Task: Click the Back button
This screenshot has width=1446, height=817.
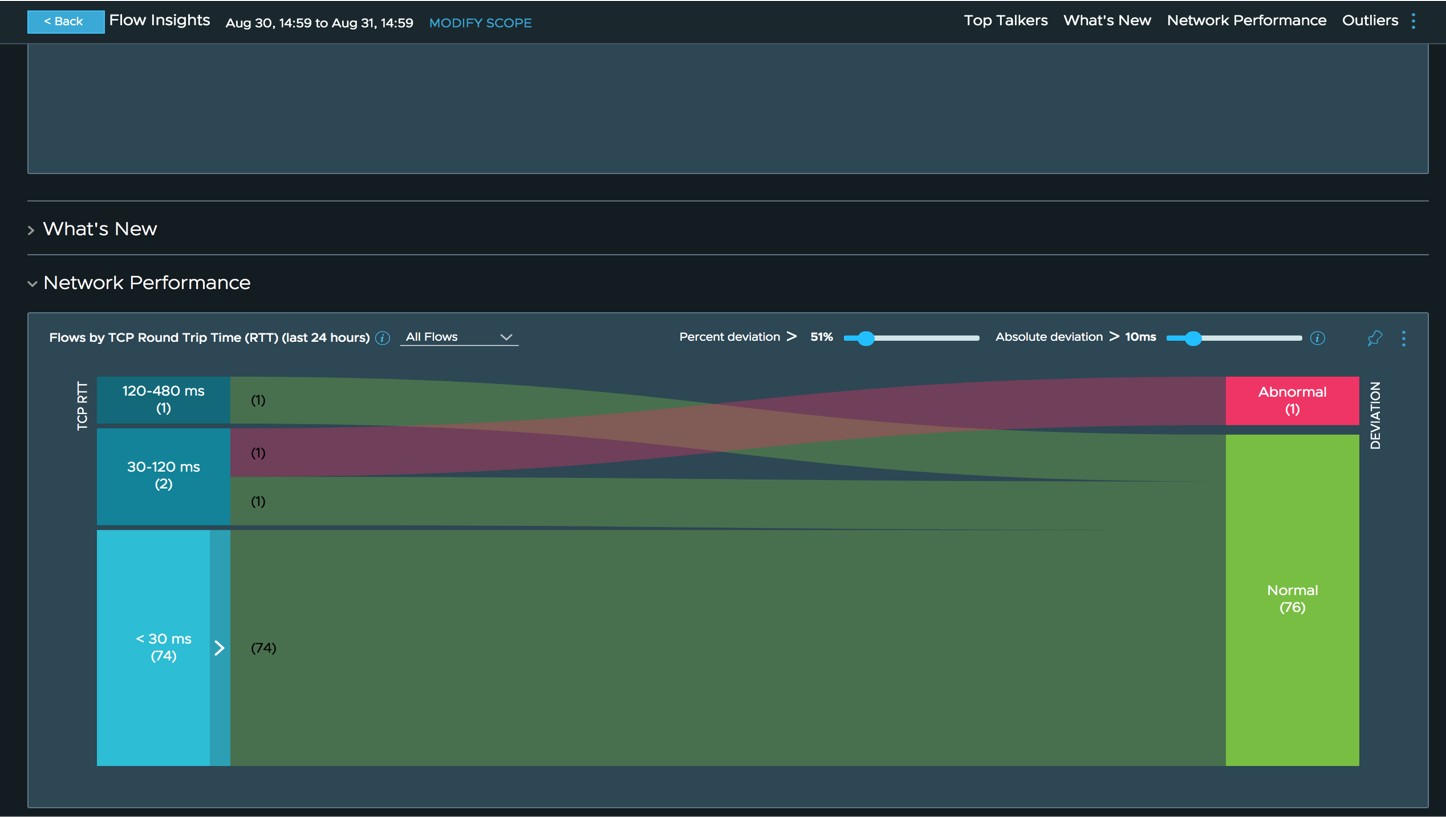Action: click(65, 21)
